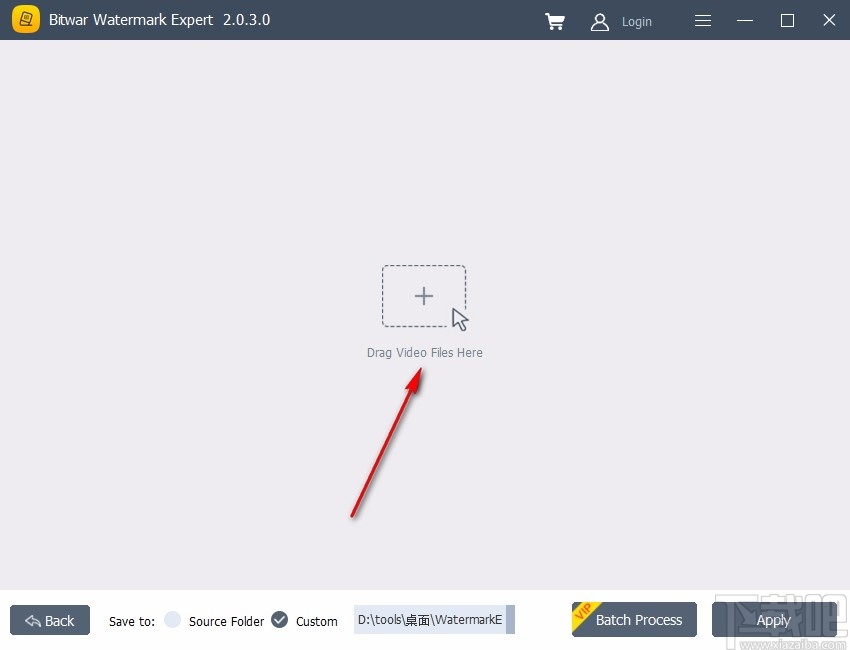Click Login
Viewport: 850px width, 650px height.
[637, 21]
